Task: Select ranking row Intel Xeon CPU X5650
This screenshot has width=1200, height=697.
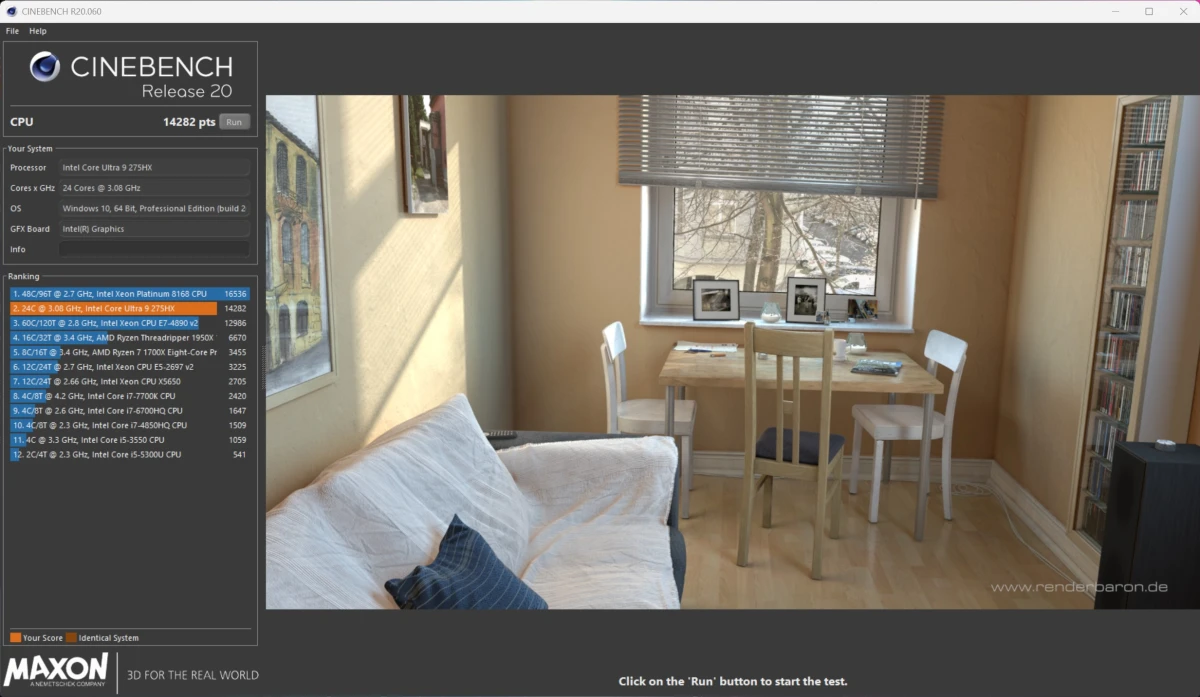Action: point(130,381)
